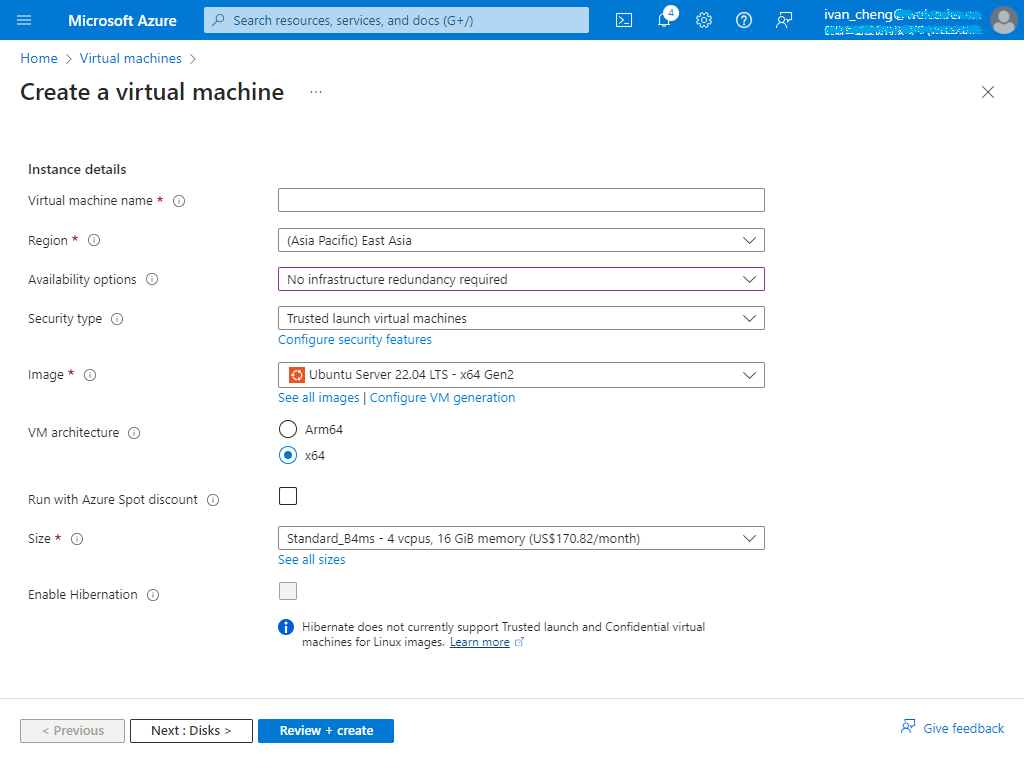The height and width of the screenshot is (768, 1024).
Task: Open the account avatar menu
Action: click(1004, 20)
